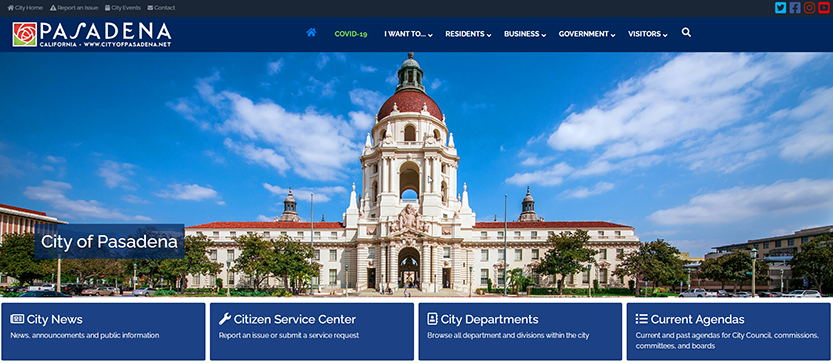
Task: Open the YouTube social media icon
Action: click(x=824, y=8)
